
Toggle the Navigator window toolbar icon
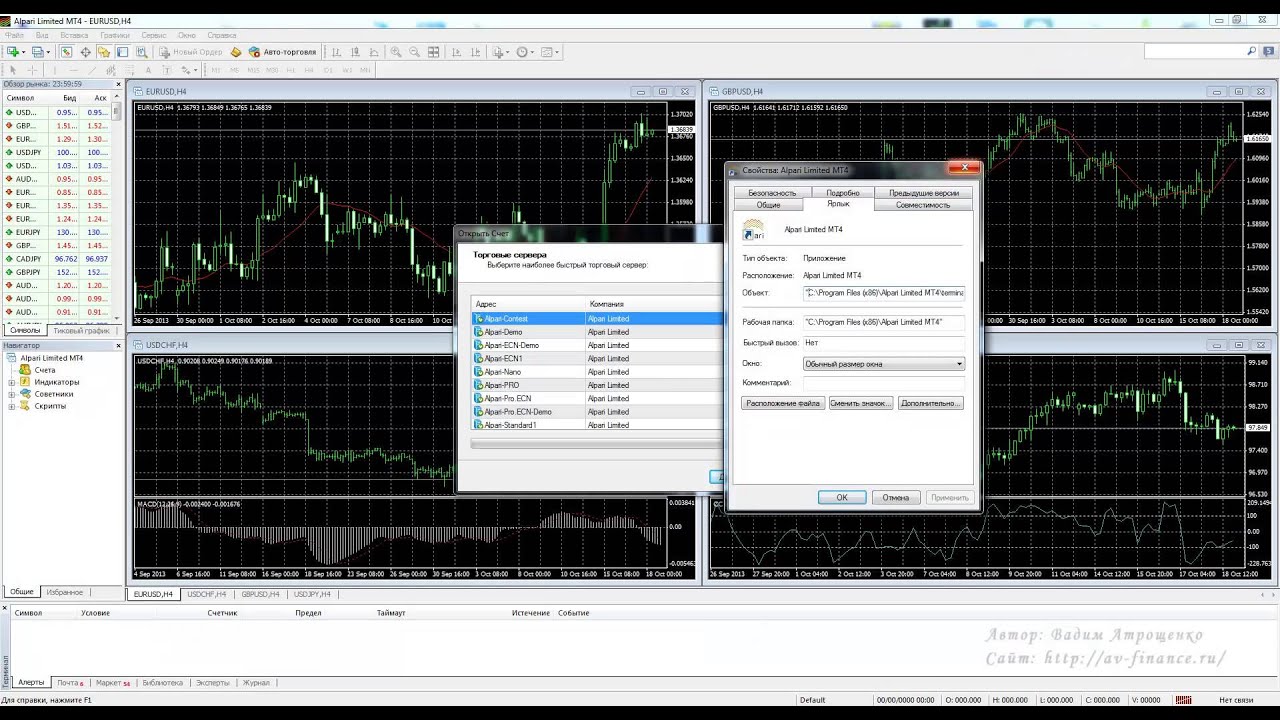tap(103, 52)
